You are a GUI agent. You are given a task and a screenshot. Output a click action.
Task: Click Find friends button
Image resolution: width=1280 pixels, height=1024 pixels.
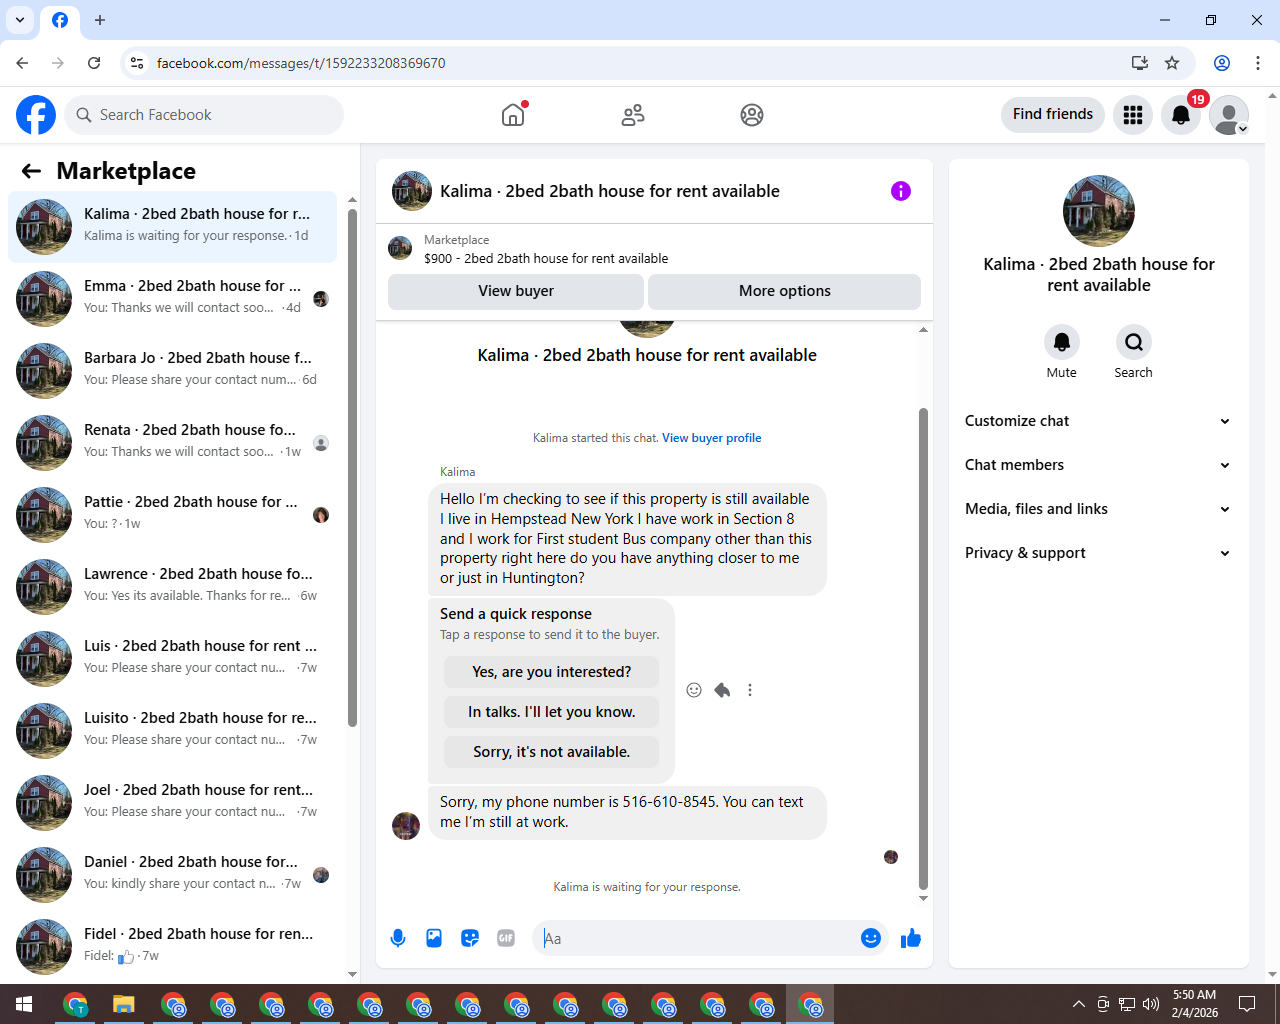(1053, 114)
